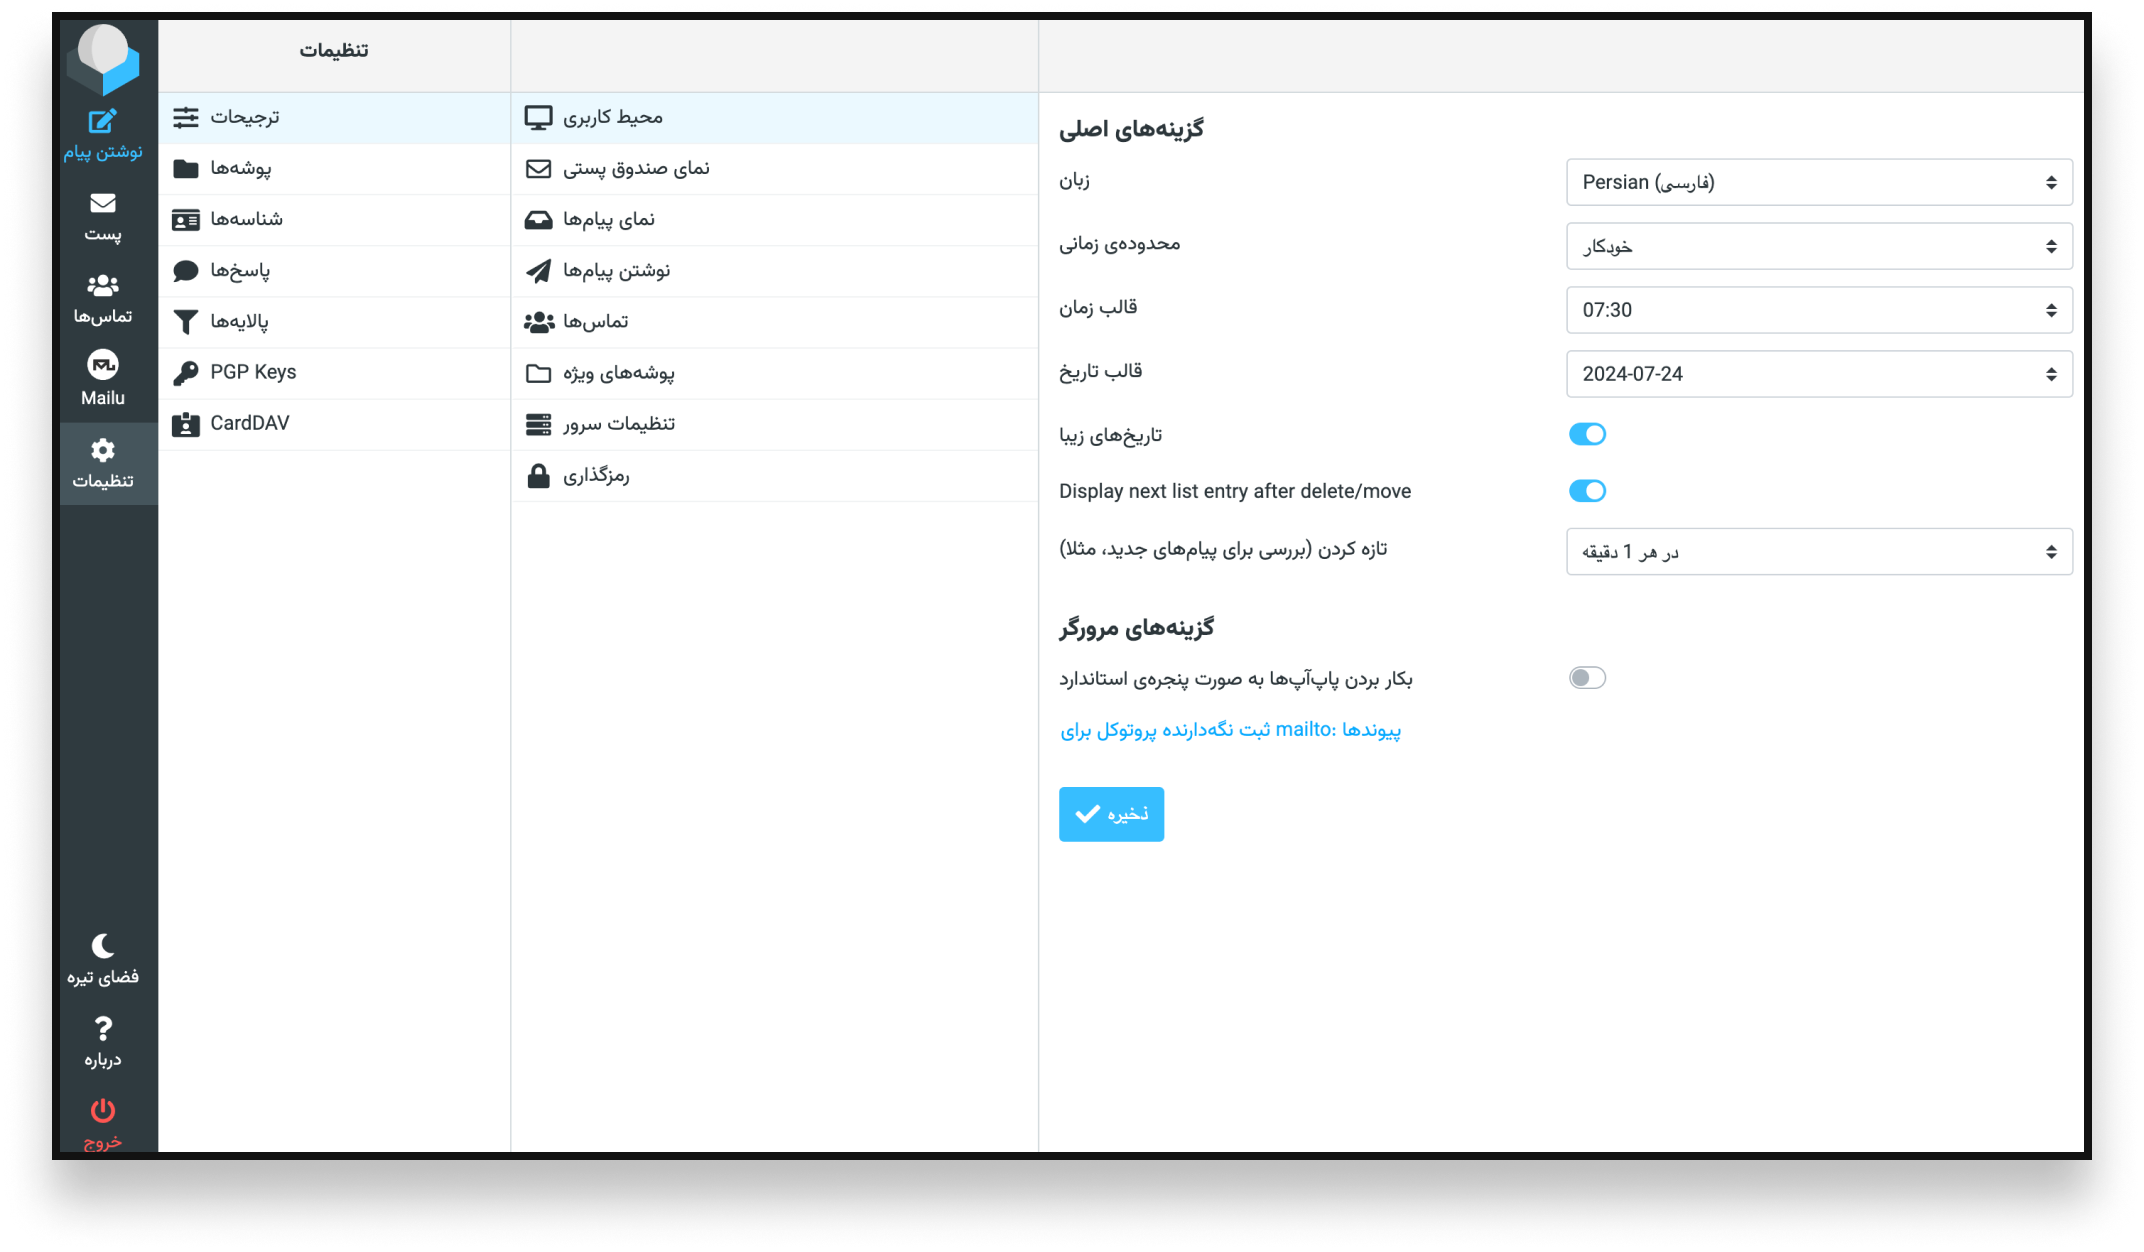This screenshot has width=2144, height=1252.
Task: Click the red logout power icon
Action: click(x=102, y=1111)
